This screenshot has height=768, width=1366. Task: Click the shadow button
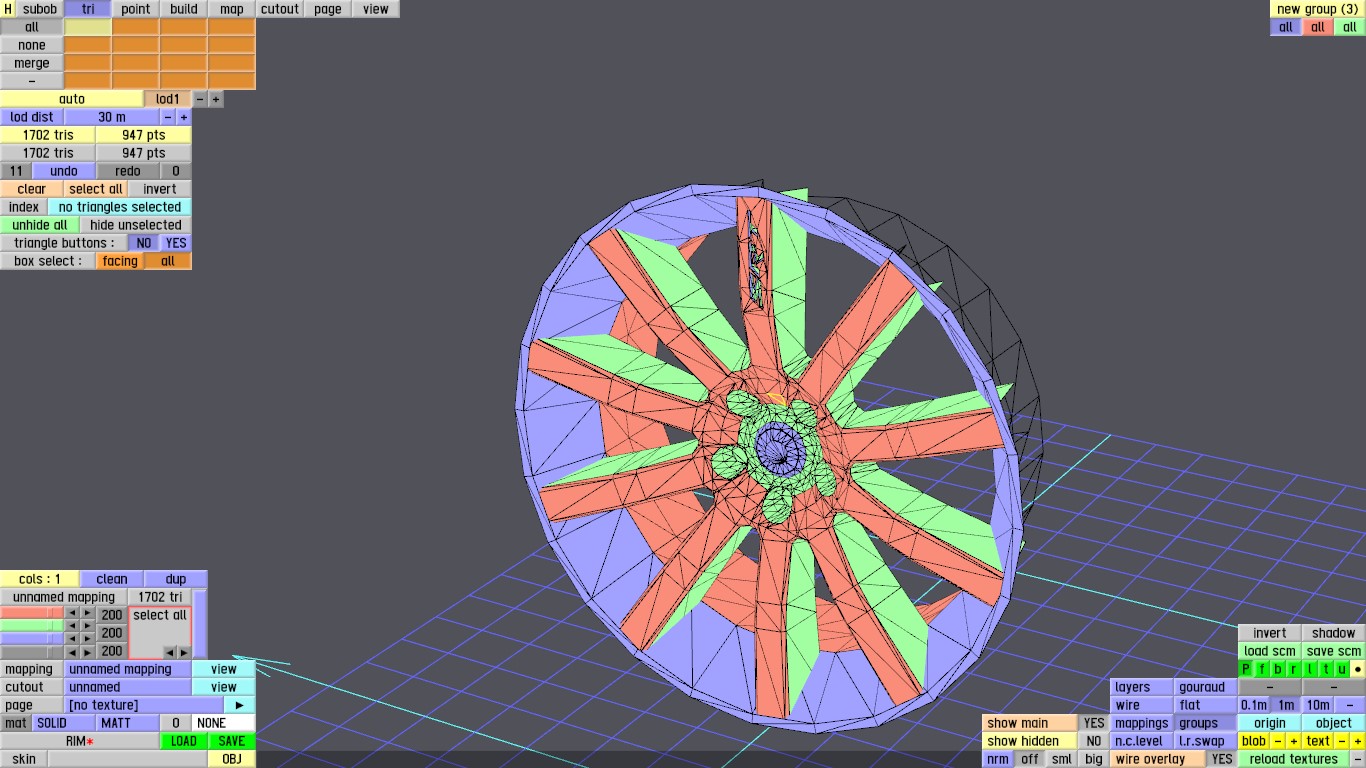(x=1334, y=633)
